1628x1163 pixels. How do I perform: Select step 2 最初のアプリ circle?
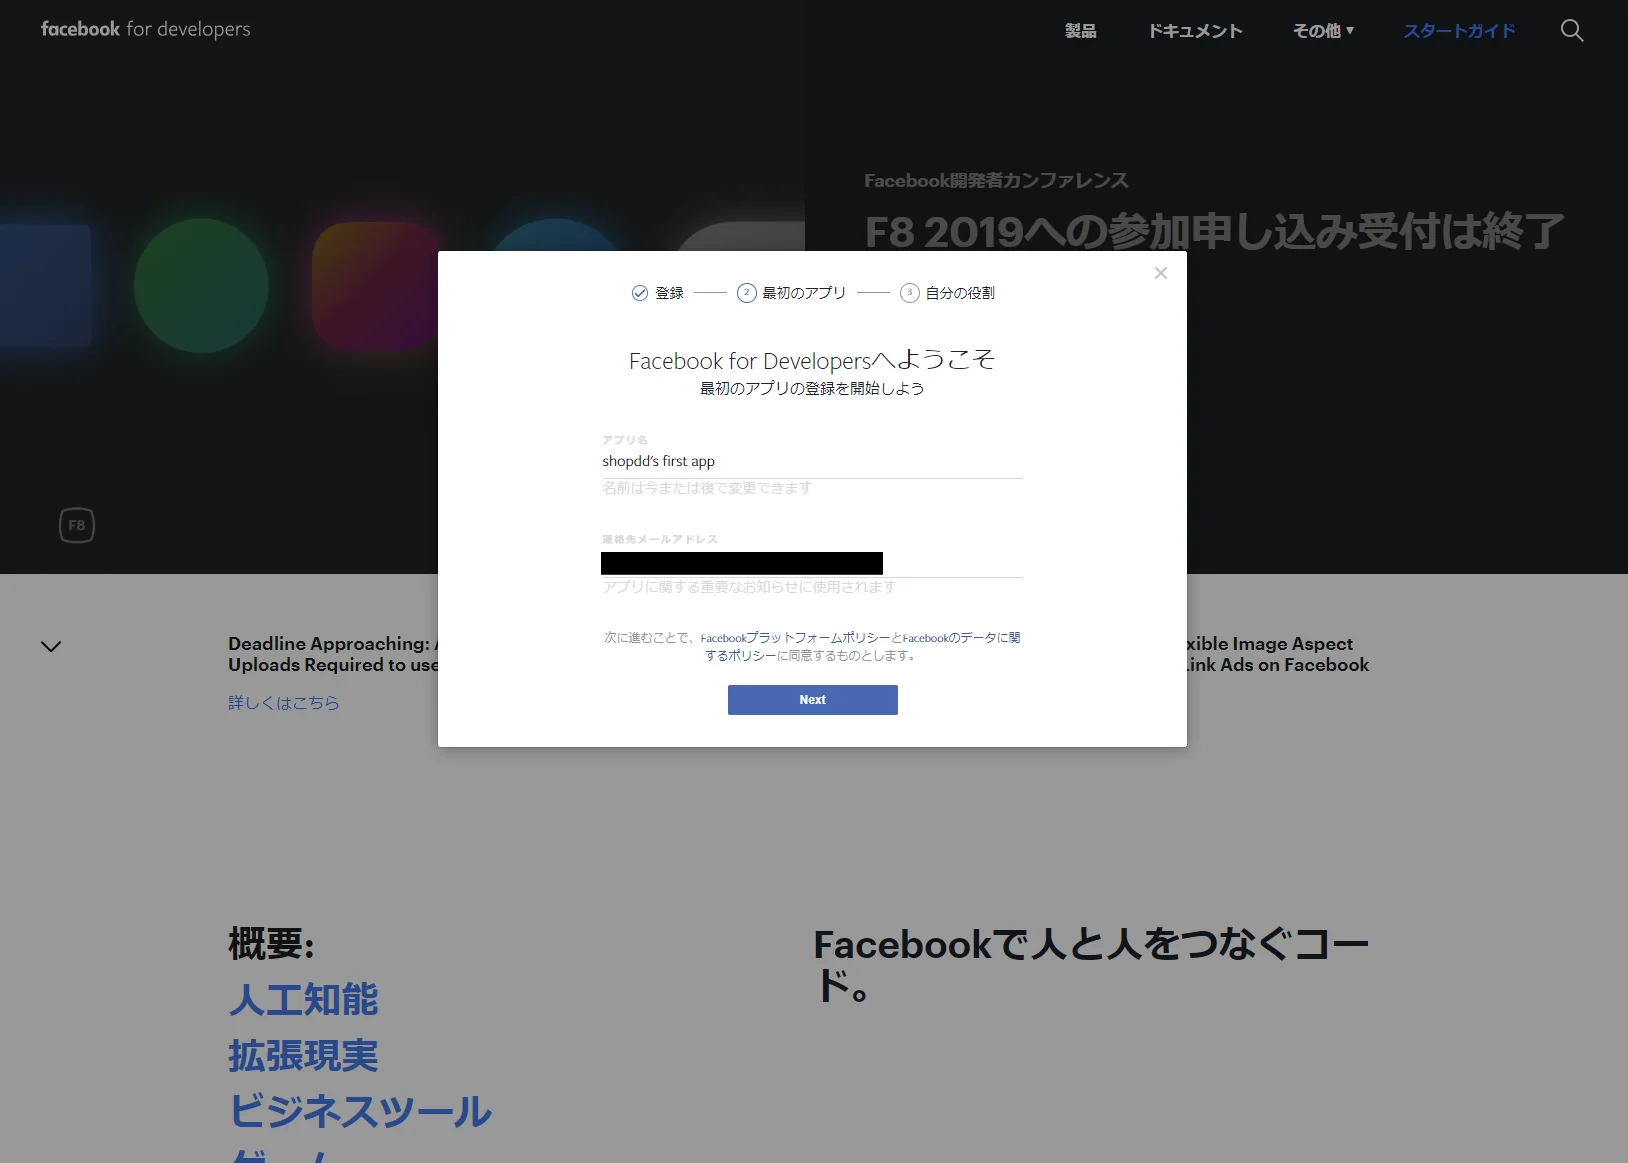(746, 293)
